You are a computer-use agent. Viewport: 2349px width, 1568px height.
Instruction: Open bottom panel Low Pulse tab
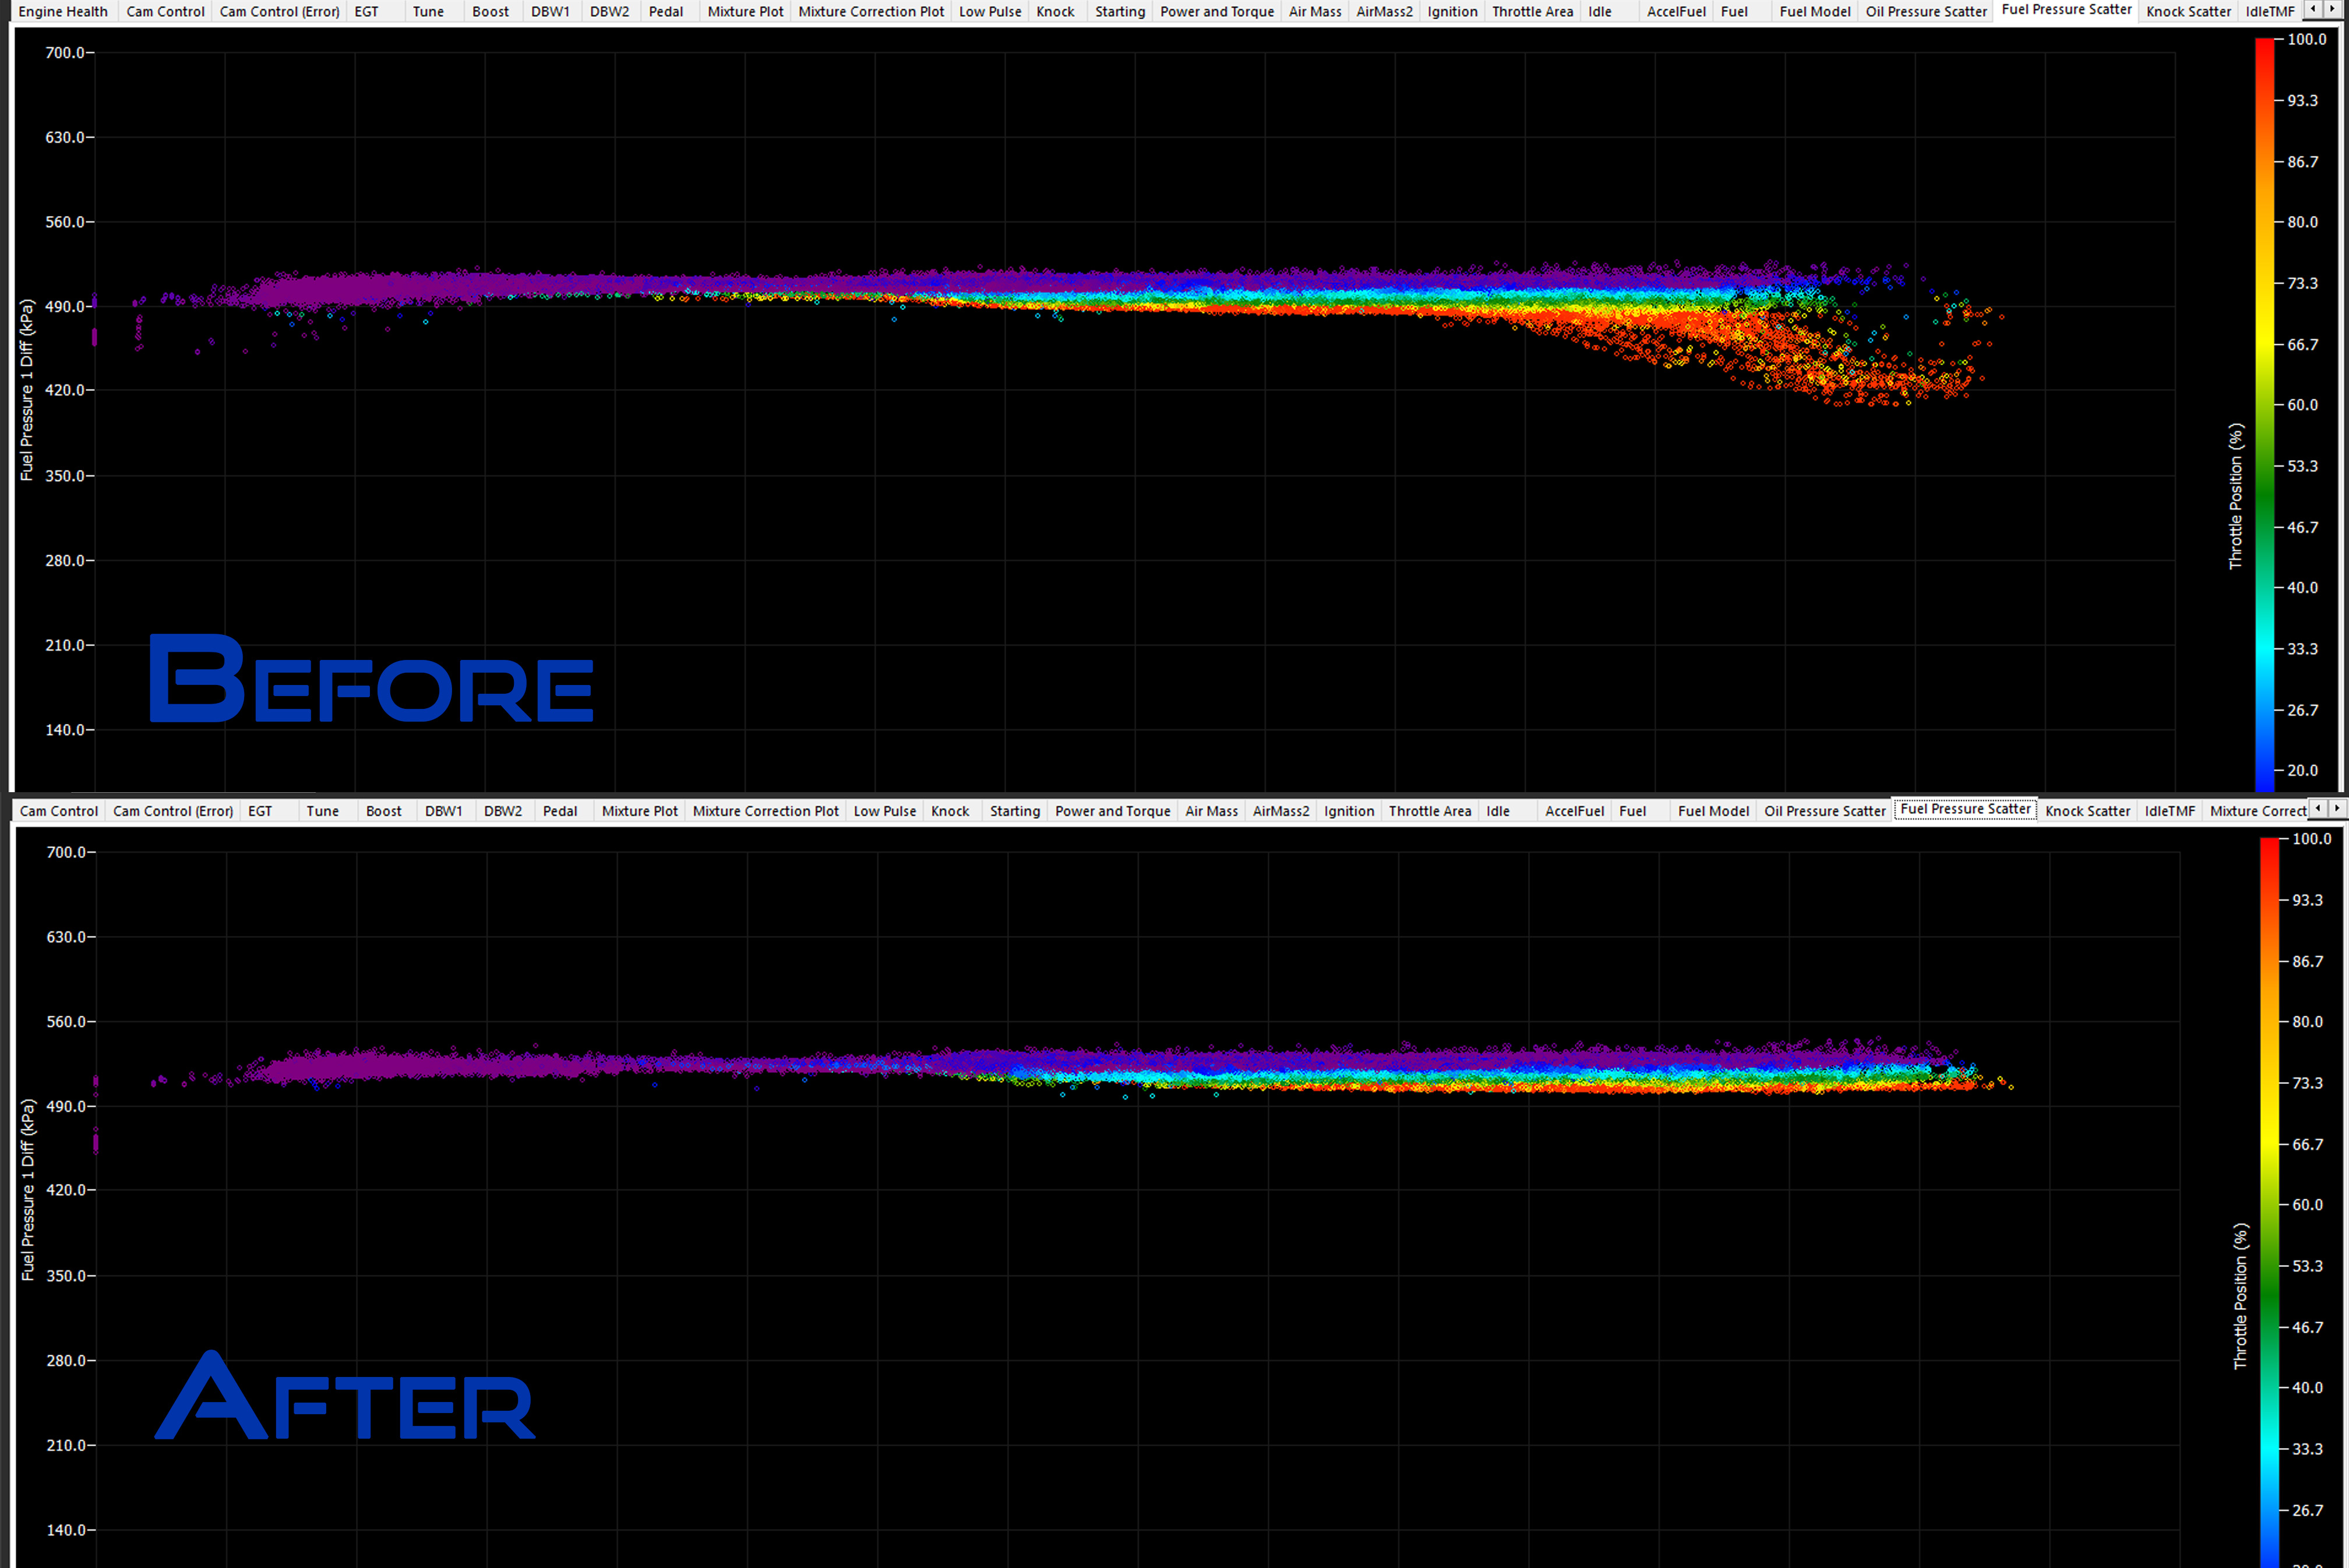(884, 811)
